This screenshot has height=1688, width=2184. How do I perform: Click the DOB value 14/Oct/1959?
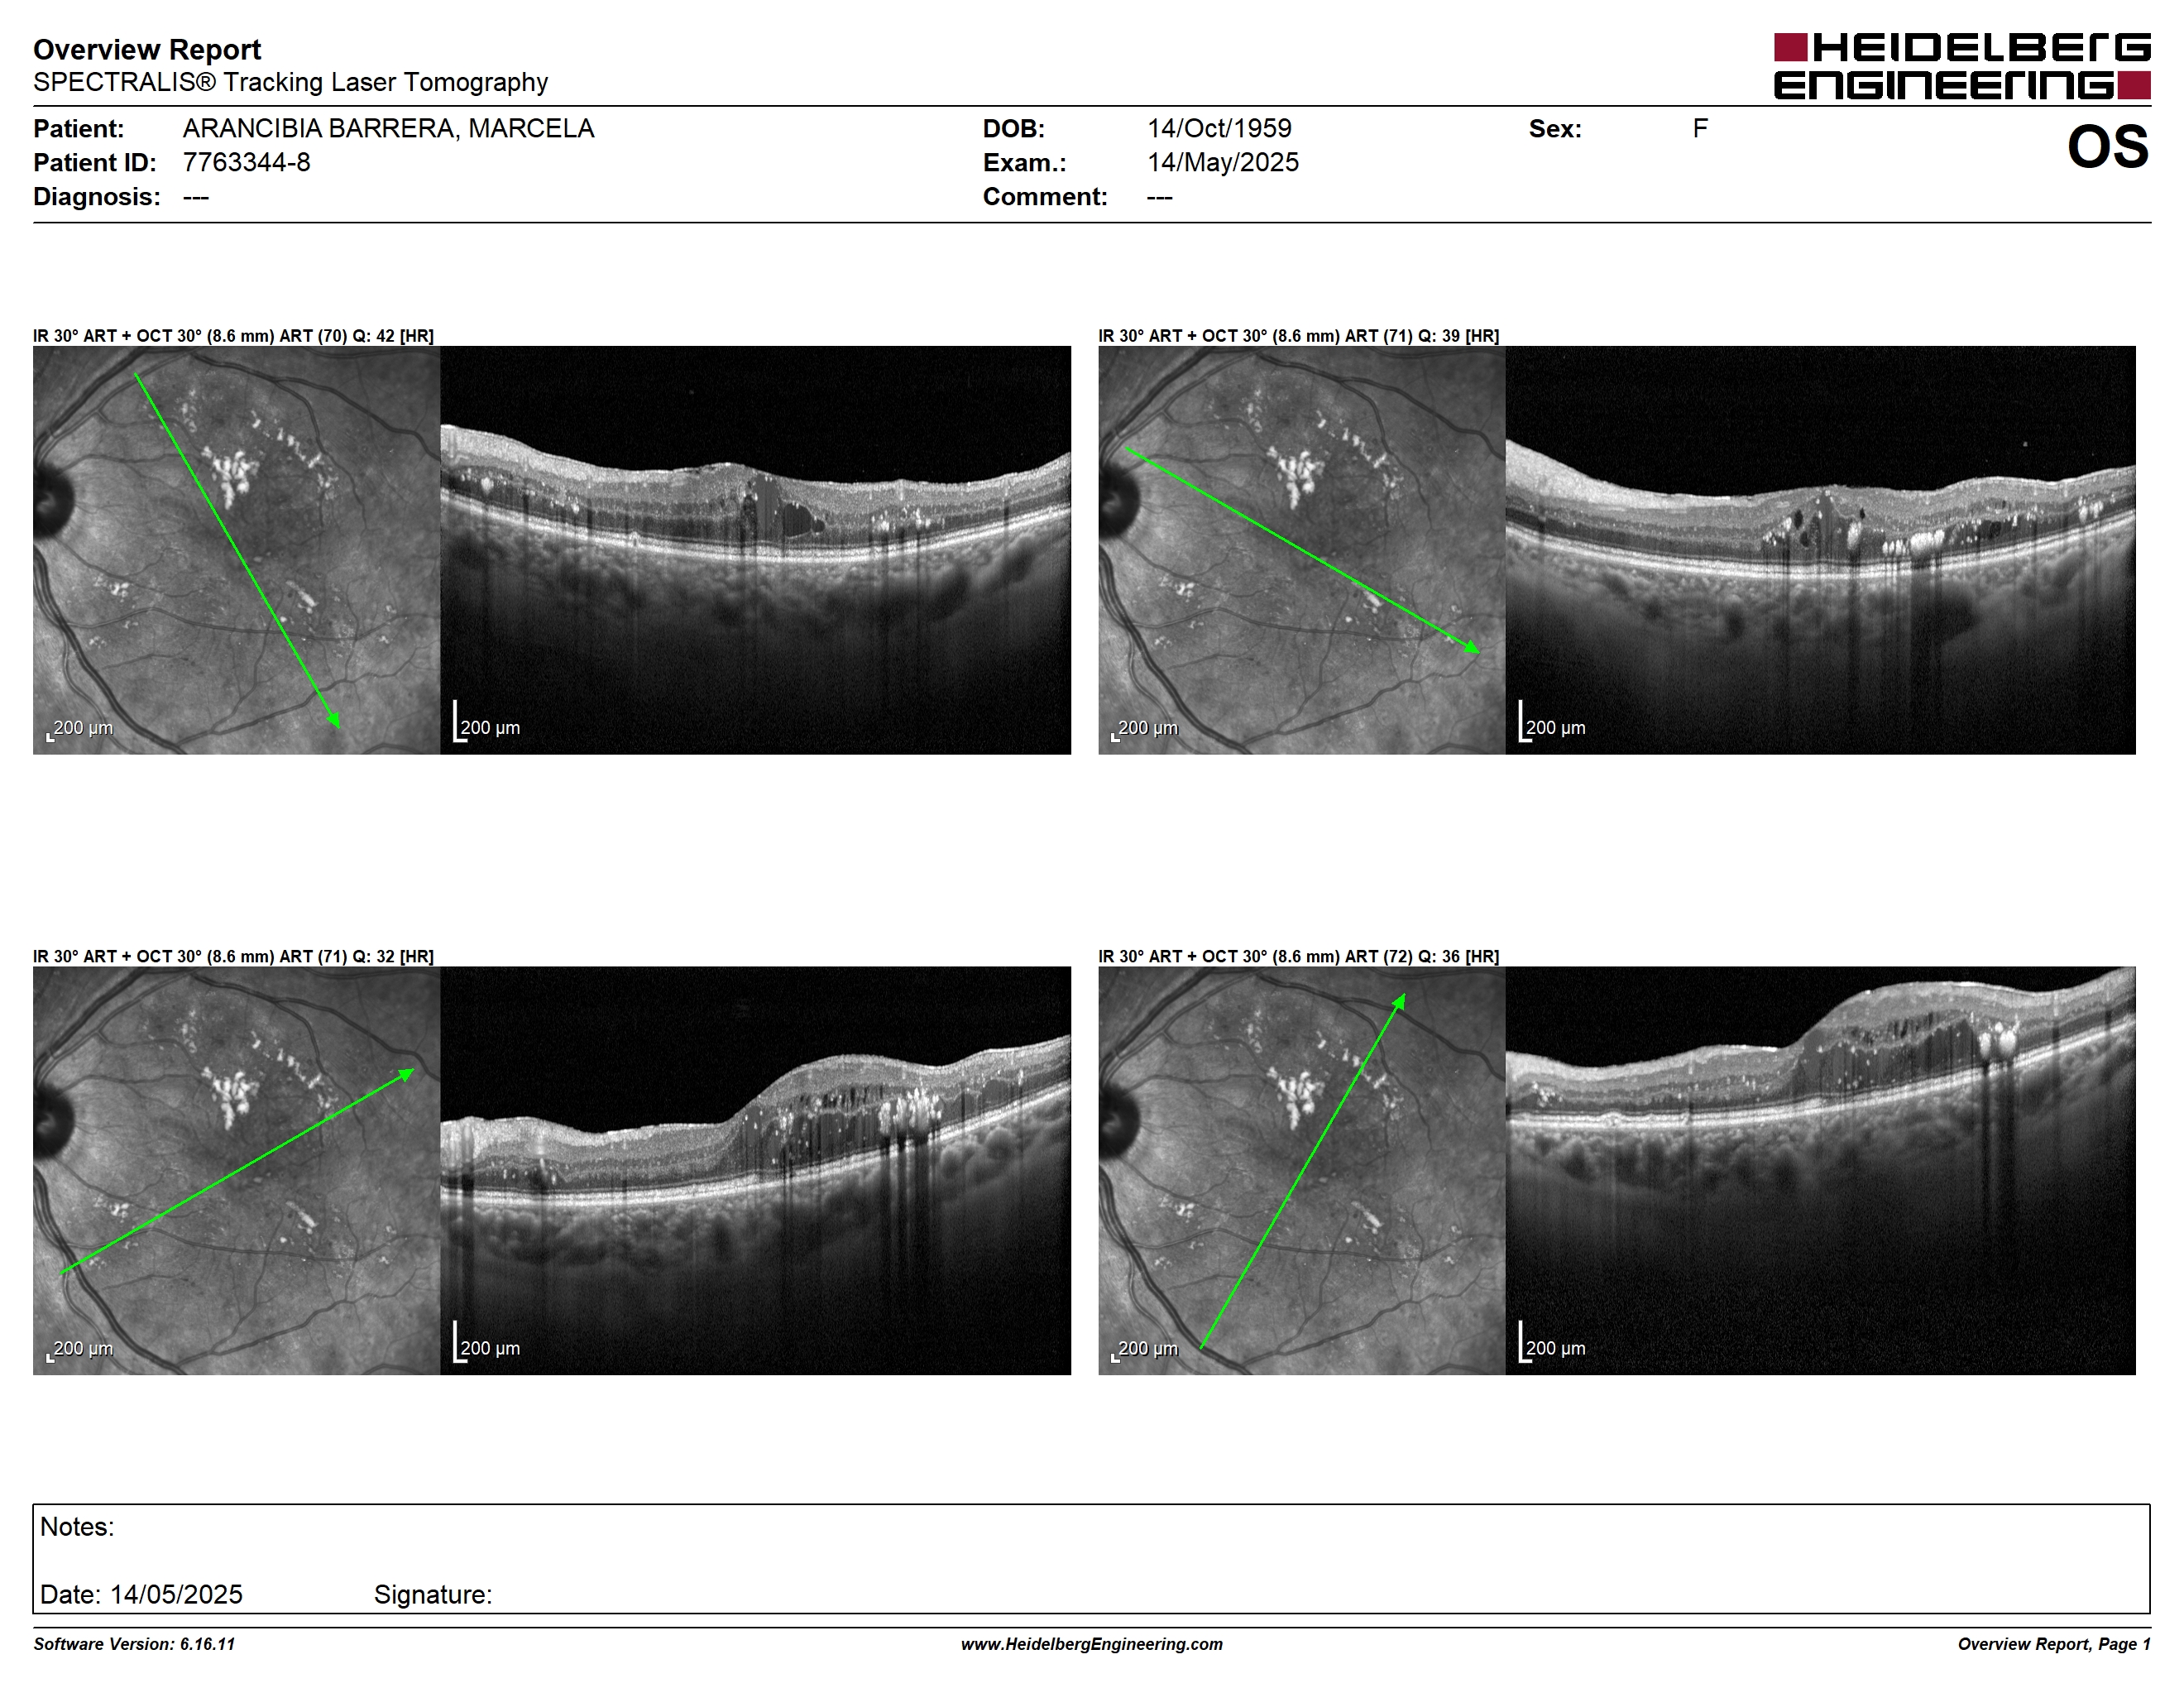(1219, 129)
